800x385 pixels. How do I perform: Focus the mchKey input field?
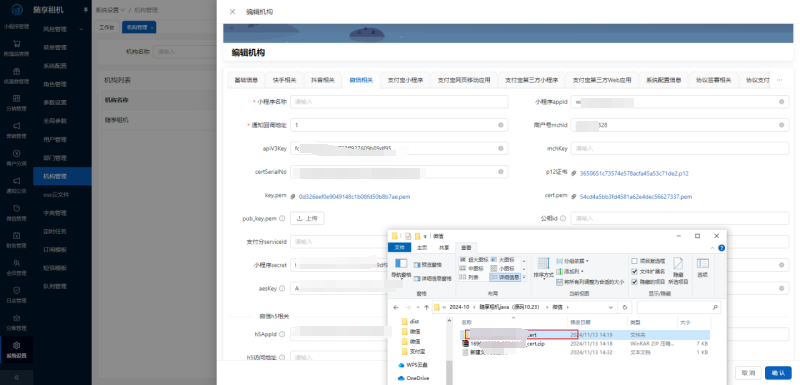tap(680, 148)
